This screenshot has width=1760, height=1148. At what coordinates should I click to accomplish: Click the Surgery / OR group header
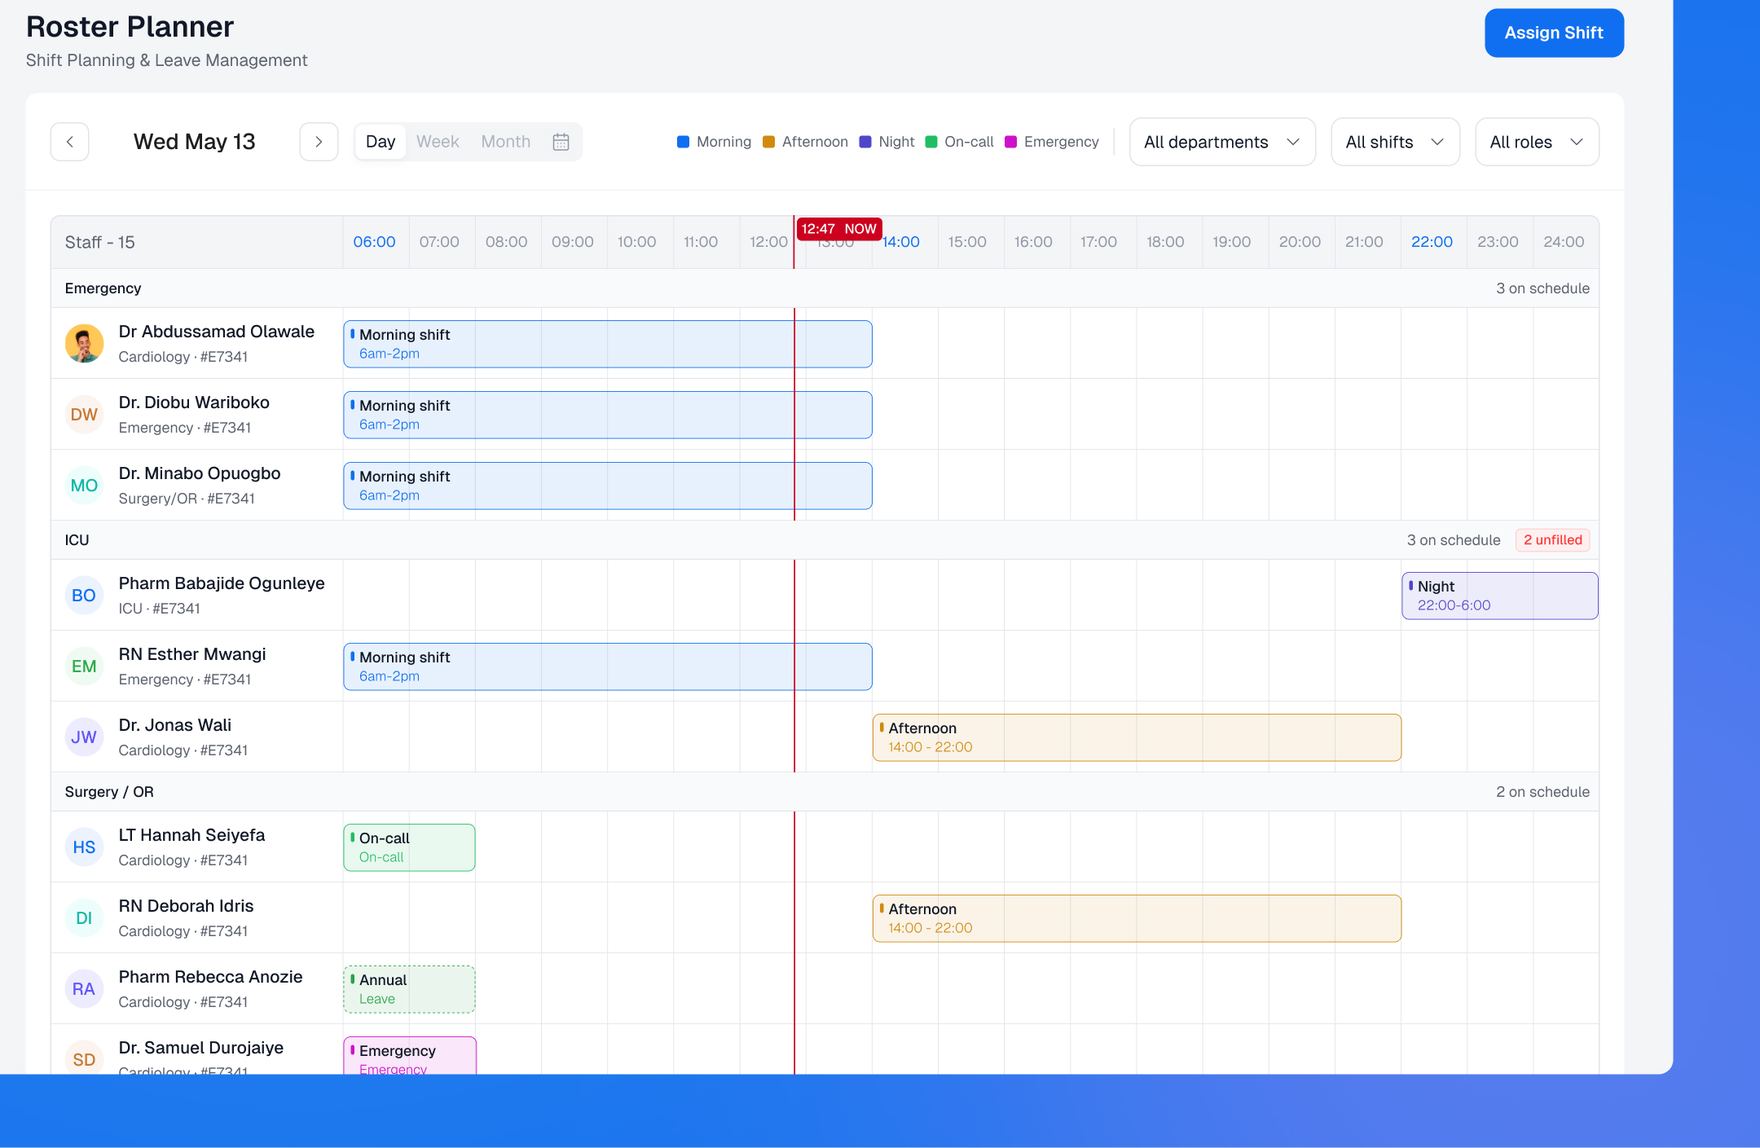[825, 792]
